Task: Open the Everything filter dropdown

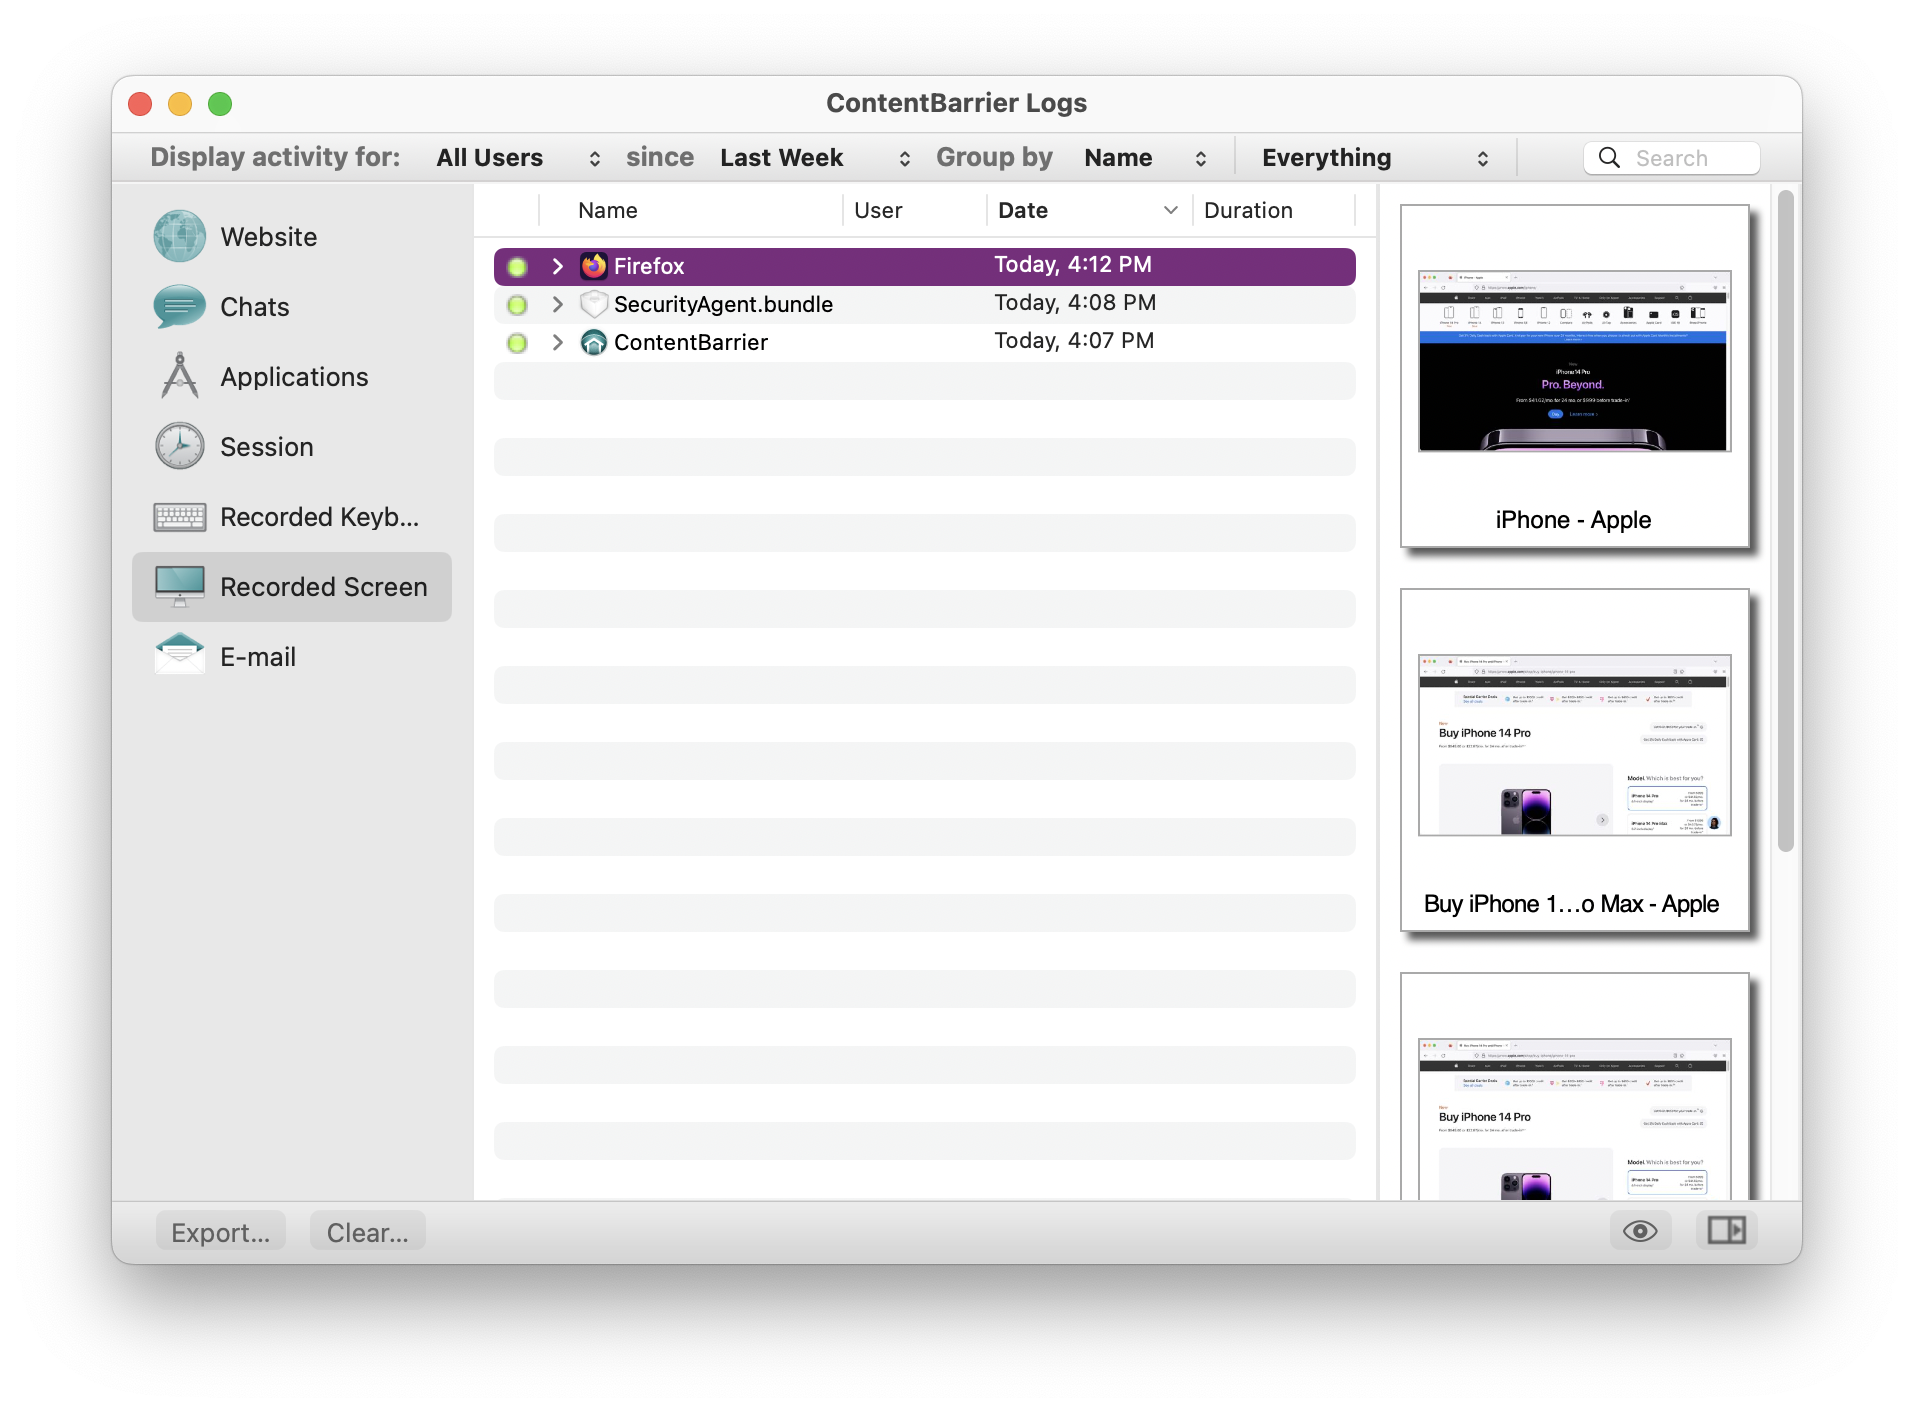Action: coord(1375,158)
